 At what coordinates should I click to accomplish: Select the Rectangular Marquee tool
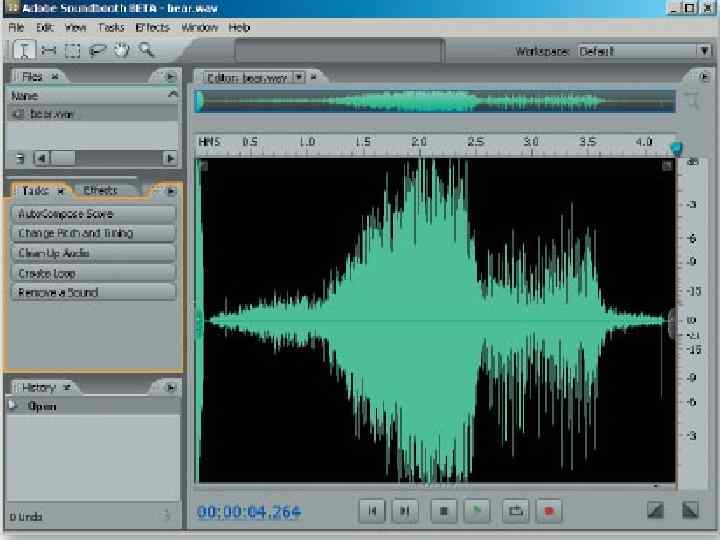[x=73, y=51]
